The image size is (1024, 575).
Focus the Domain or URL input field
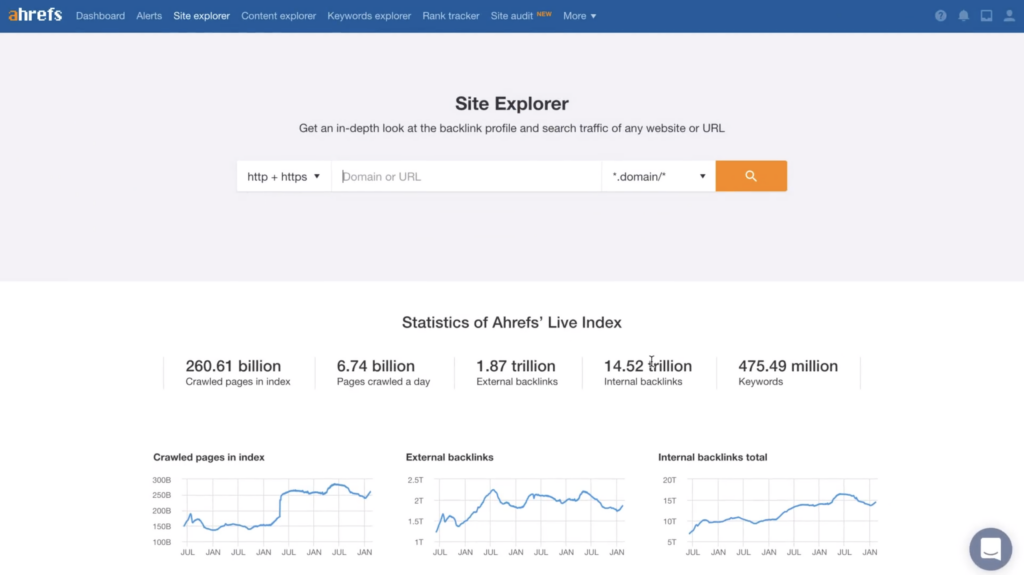tap(466, 176)
